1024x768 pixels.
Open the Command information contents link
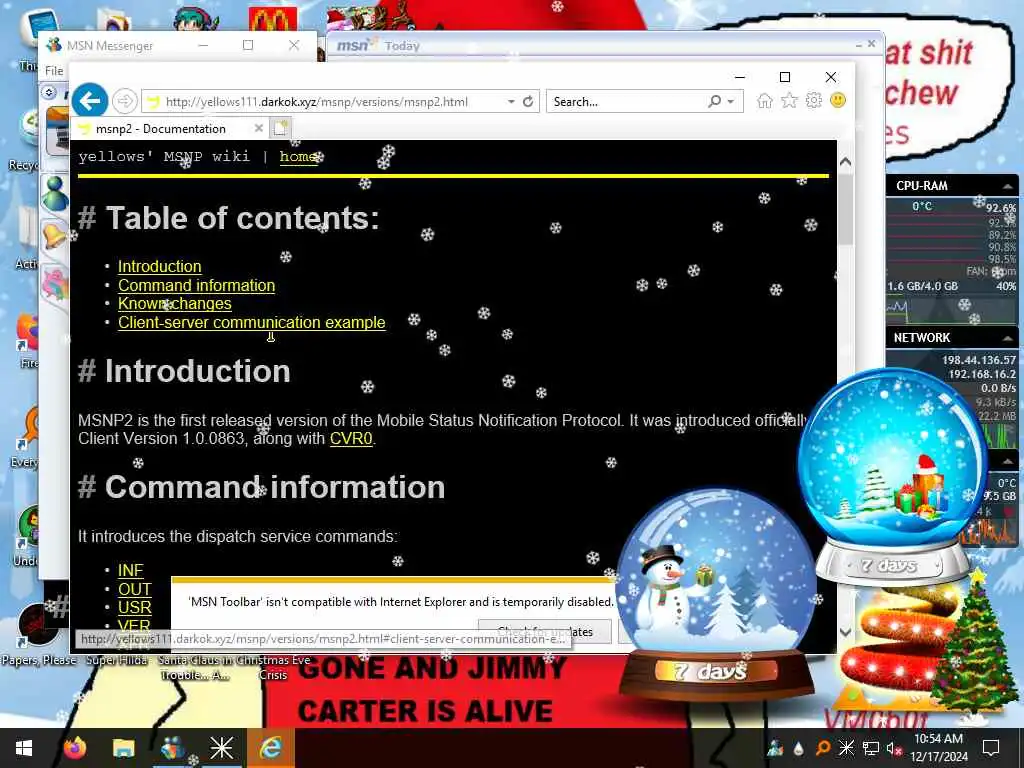point(197,285)
